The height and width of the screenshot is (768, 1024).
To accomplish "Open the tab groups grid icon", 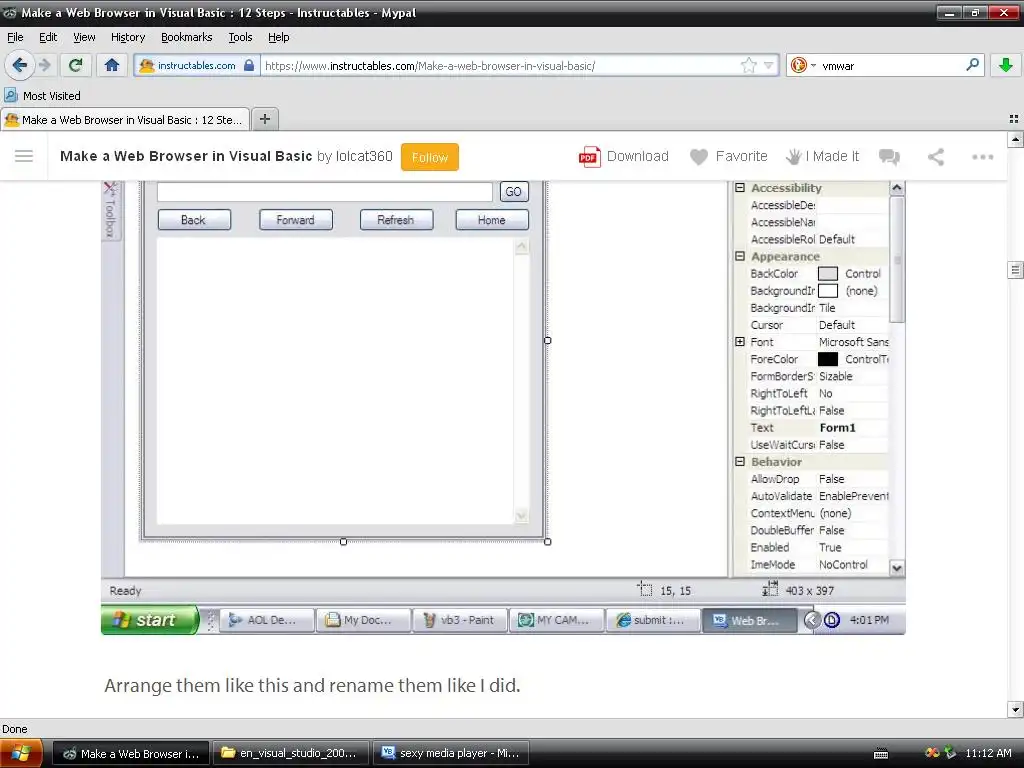I will click(x=1014, y=119).
